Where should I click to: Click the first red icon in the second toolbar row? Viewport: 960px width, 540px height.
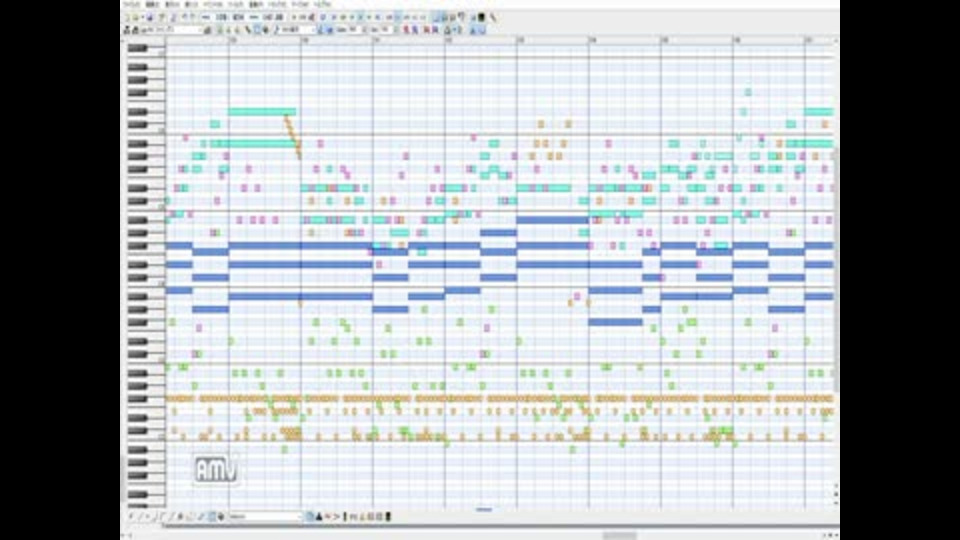406,29
